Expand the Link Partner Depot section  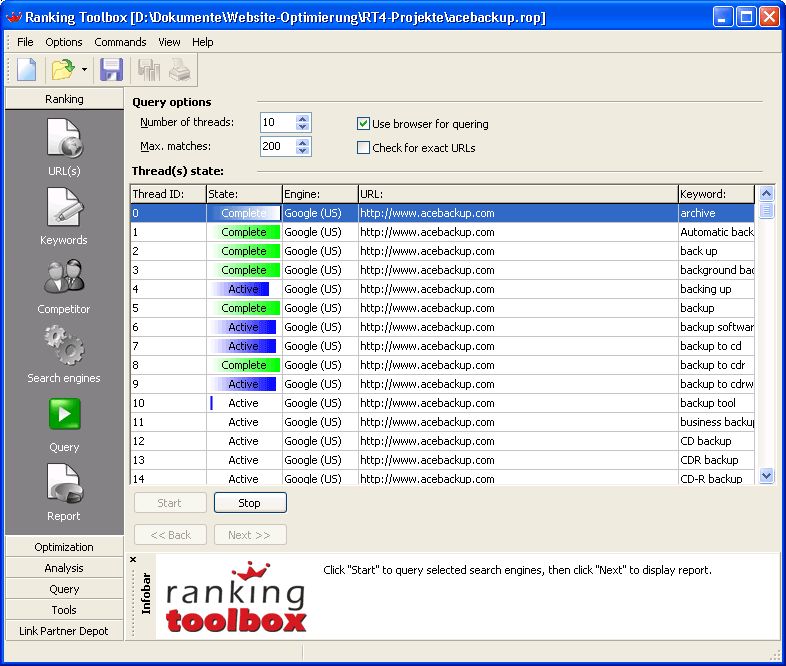click(64, 630)
